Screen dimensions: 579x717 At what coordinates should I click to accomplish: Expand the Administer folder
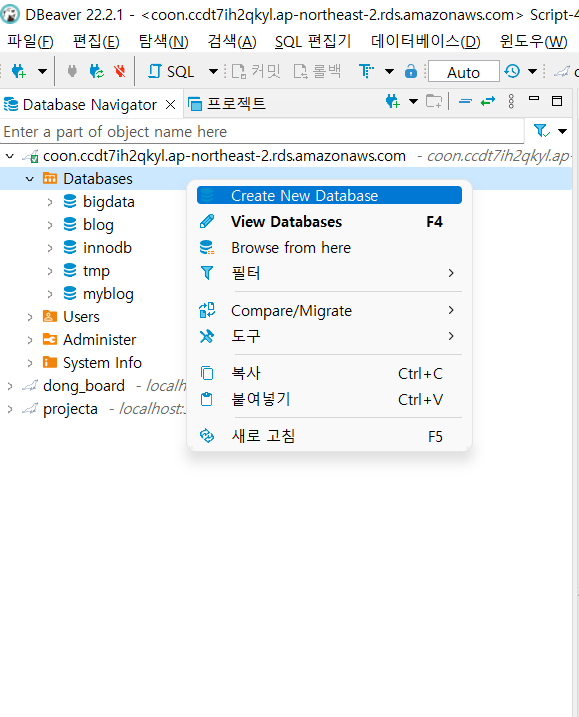pyautogui.click(x=30, y=340)
